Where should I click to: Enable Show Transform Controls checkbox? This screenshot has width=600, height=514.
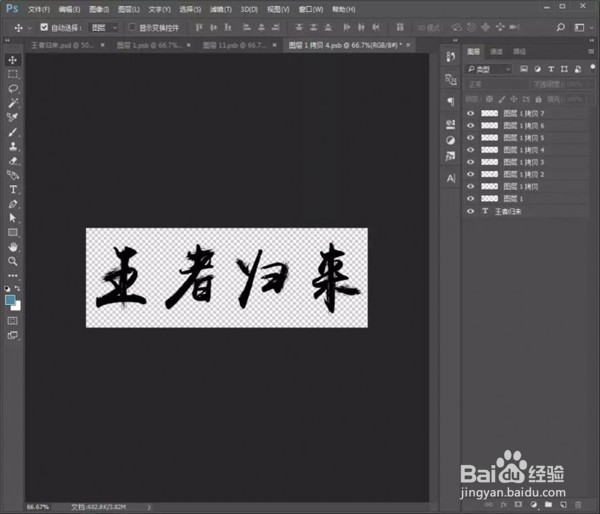pos(132,27)
